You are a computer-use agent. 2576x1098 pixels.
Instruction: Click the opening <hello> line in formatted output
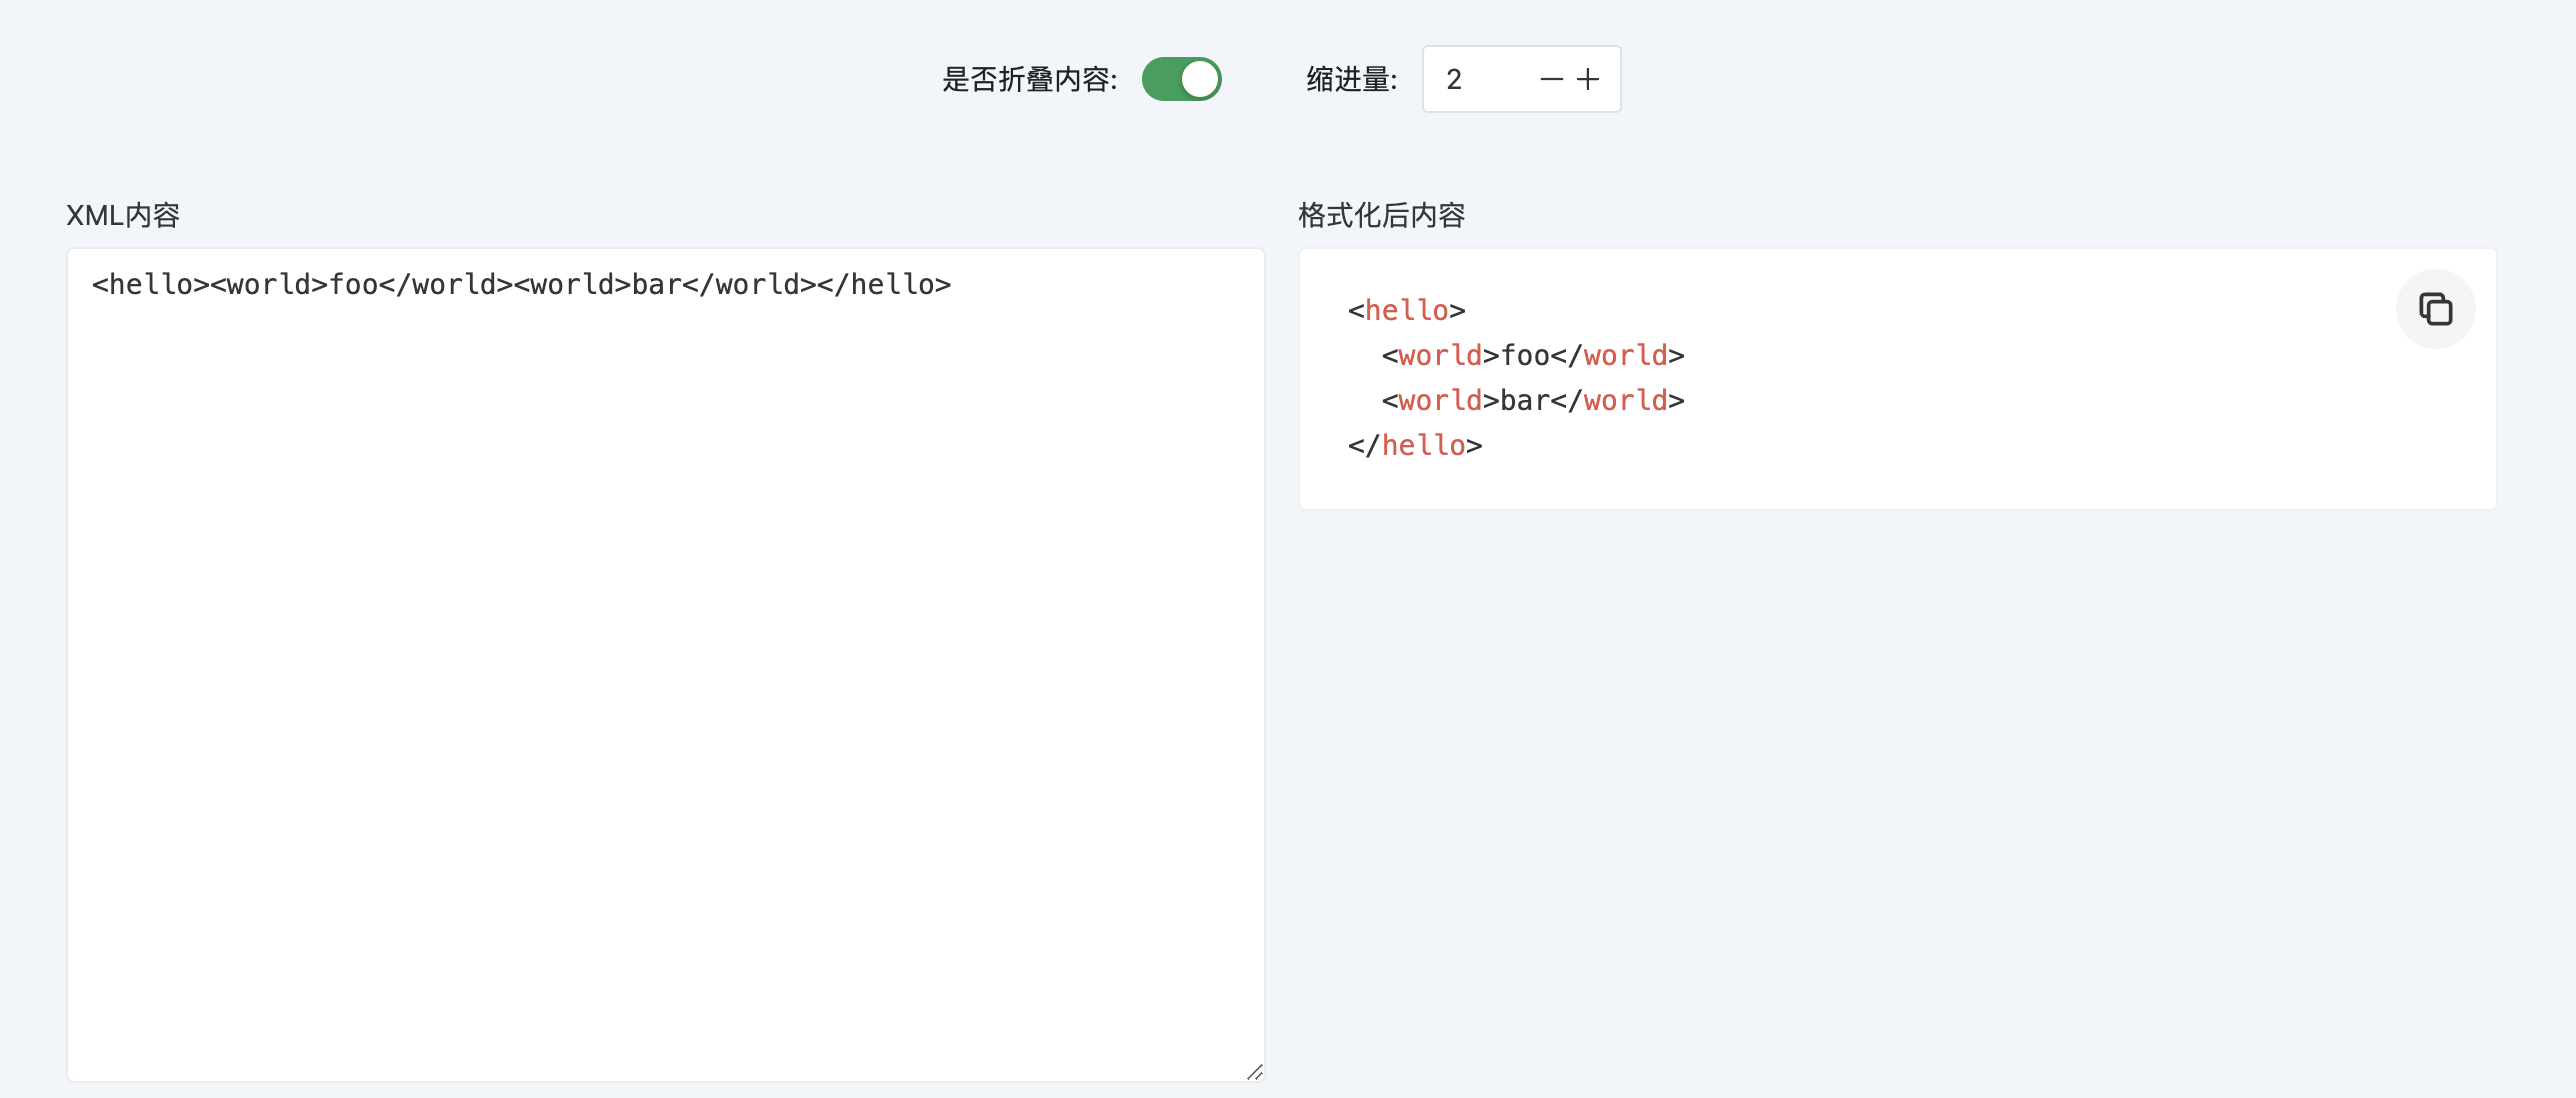click(1407, 310)
